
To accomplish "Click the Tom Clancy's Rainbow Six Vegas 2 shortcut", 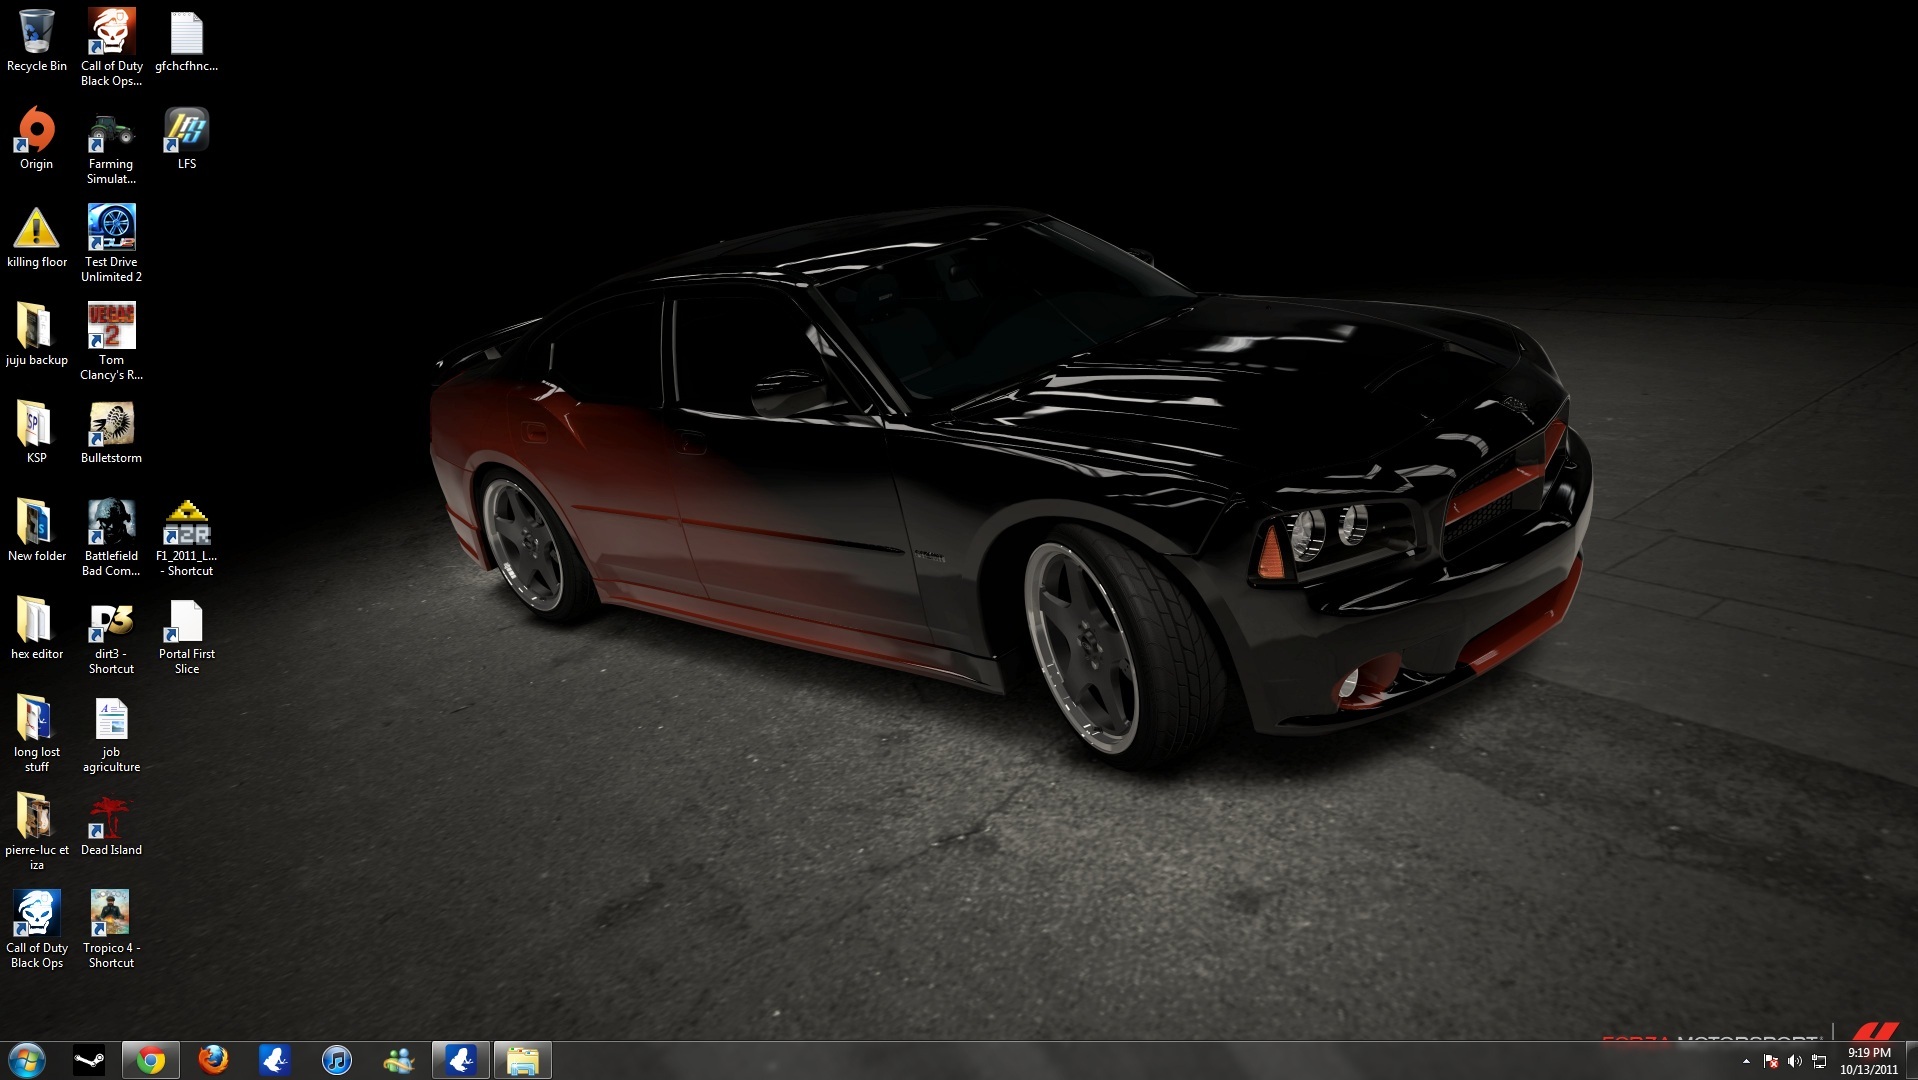I will click(x=111, y=342).
